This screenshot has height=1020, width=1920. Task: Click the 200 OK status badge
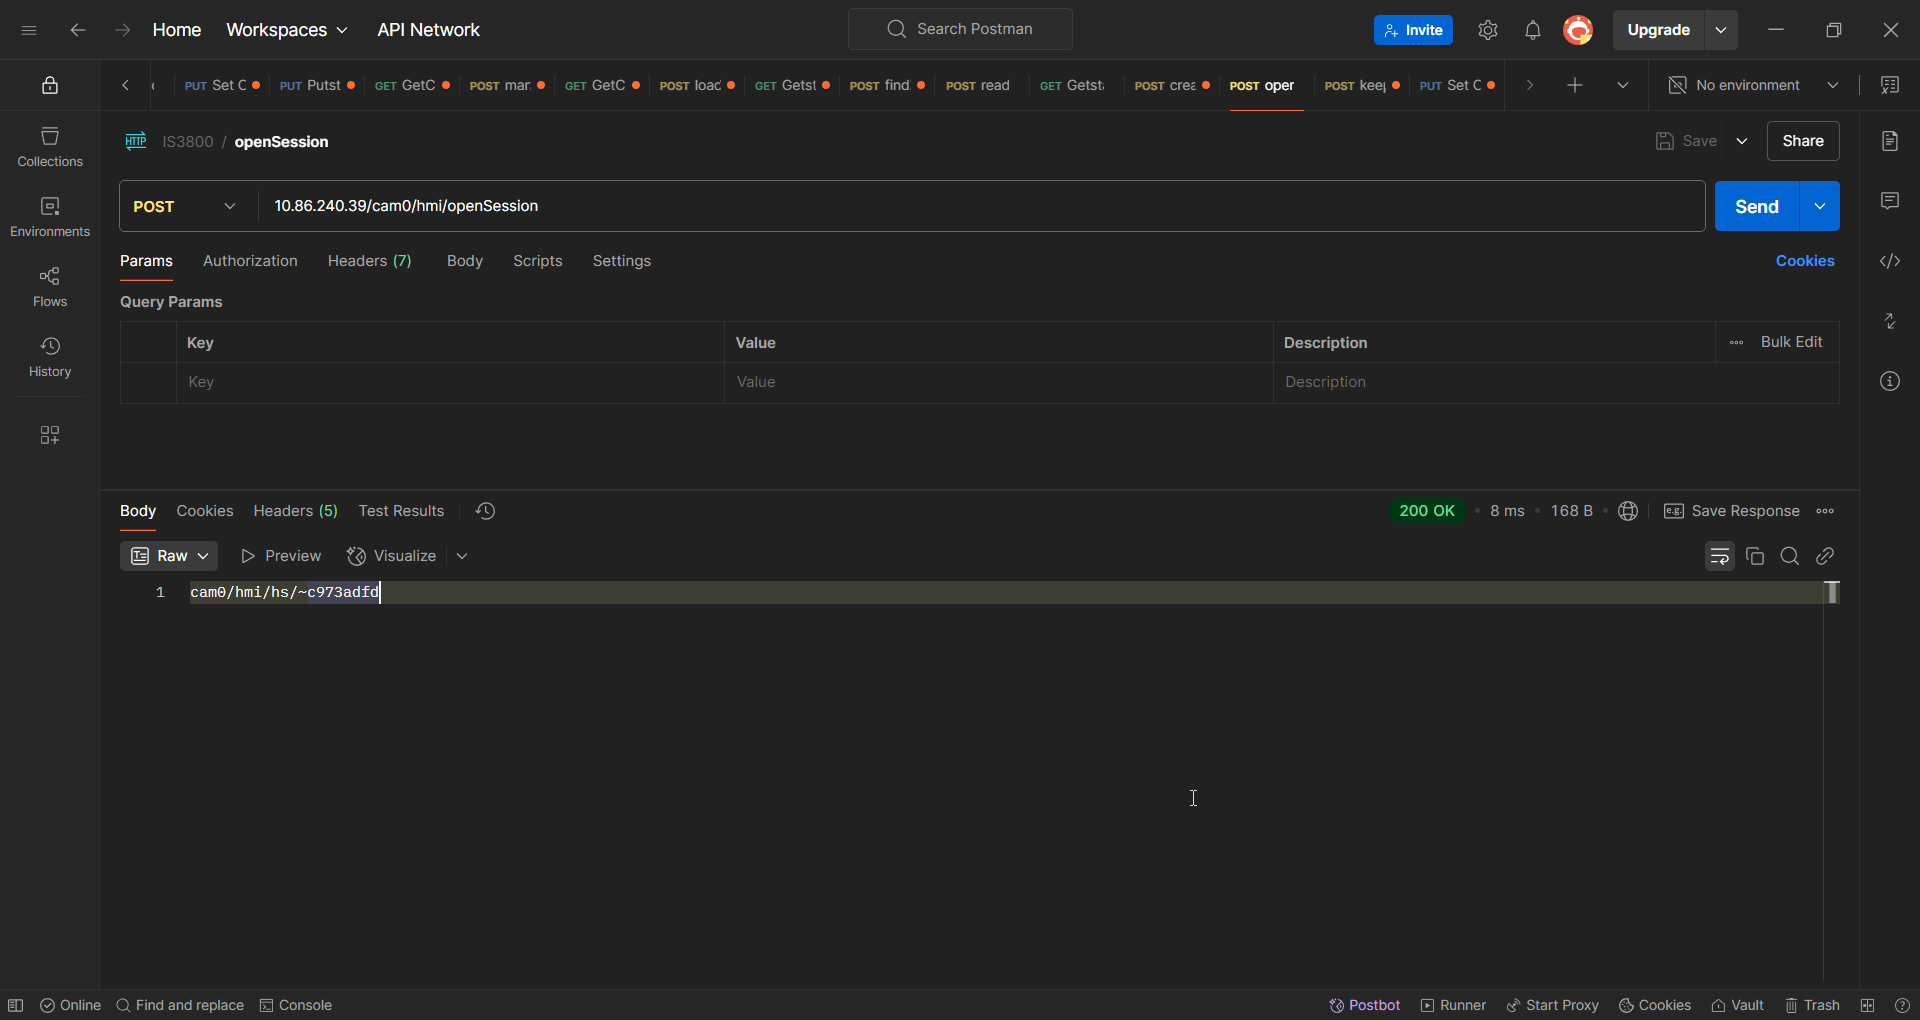(x=1427, y=511)
